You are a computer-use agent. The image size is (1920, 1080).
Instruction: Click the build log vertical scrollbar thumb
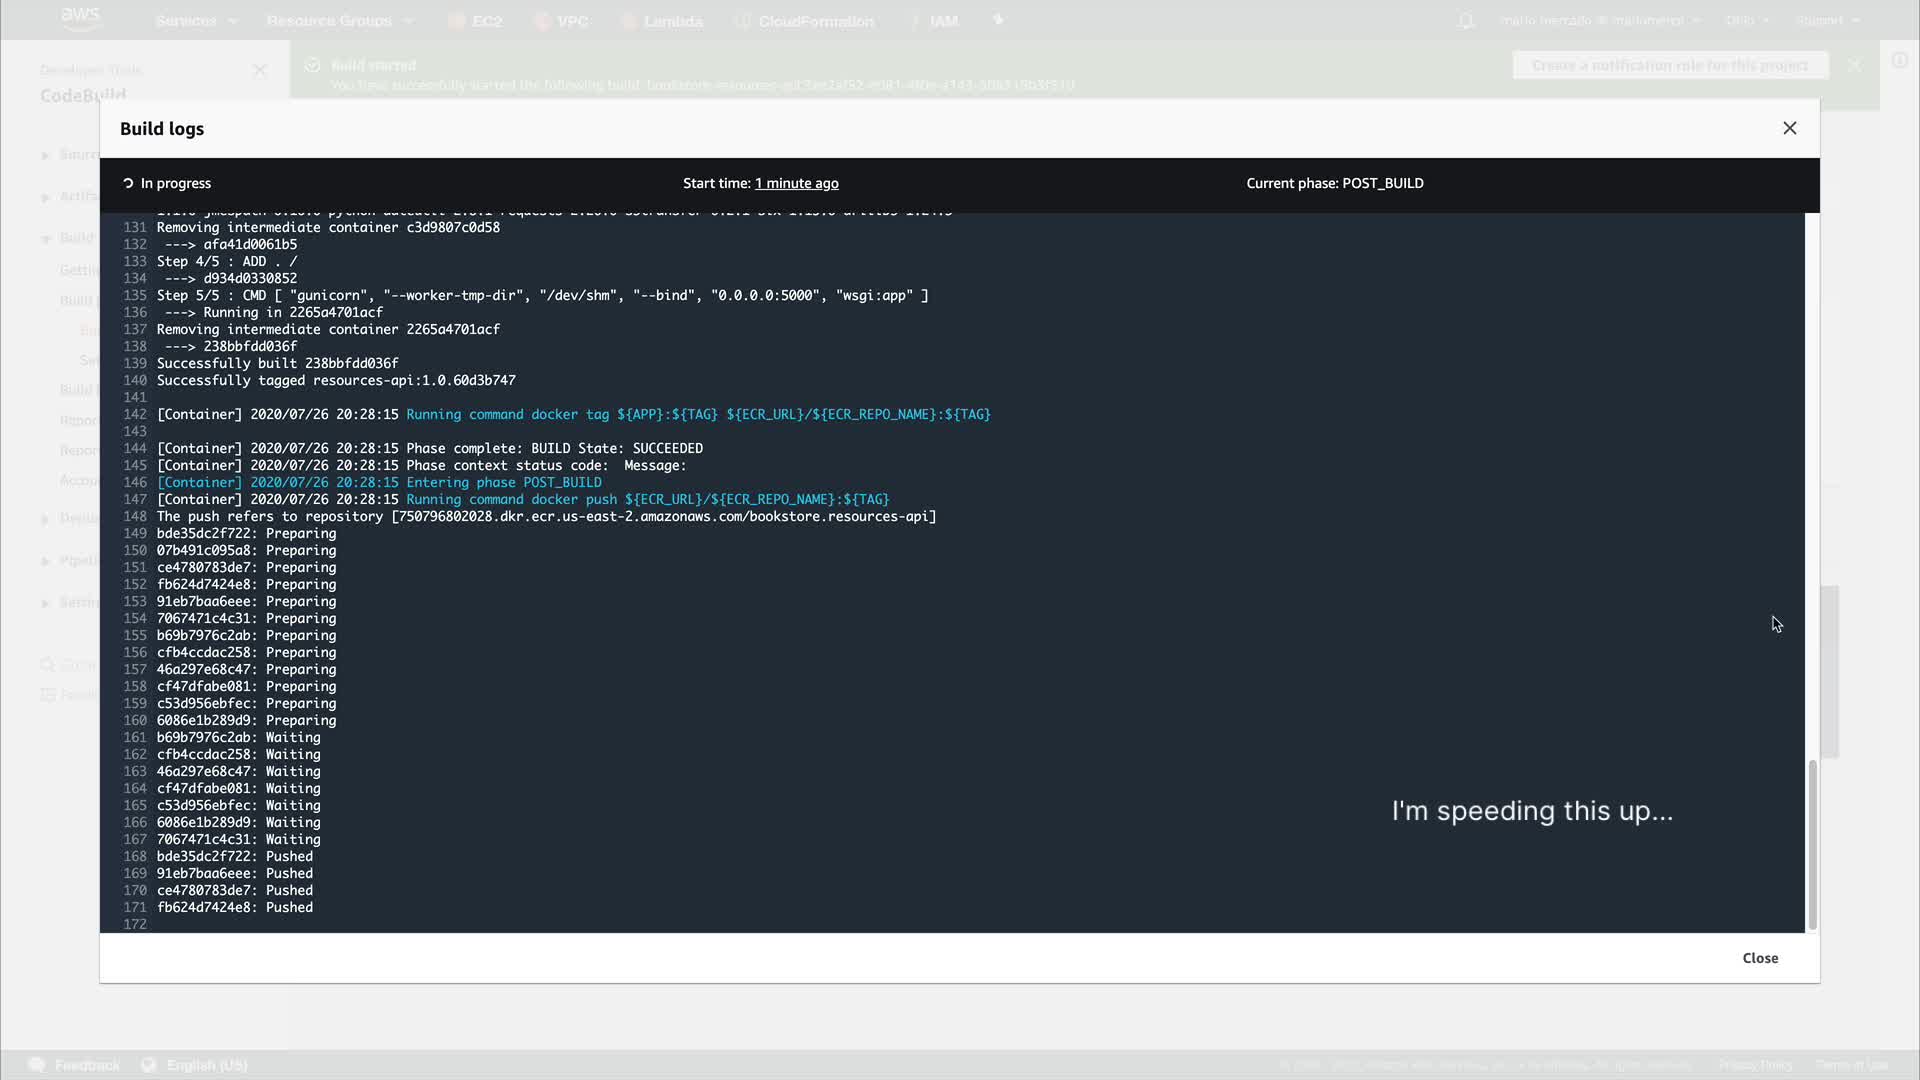[x=1811, y=845]
